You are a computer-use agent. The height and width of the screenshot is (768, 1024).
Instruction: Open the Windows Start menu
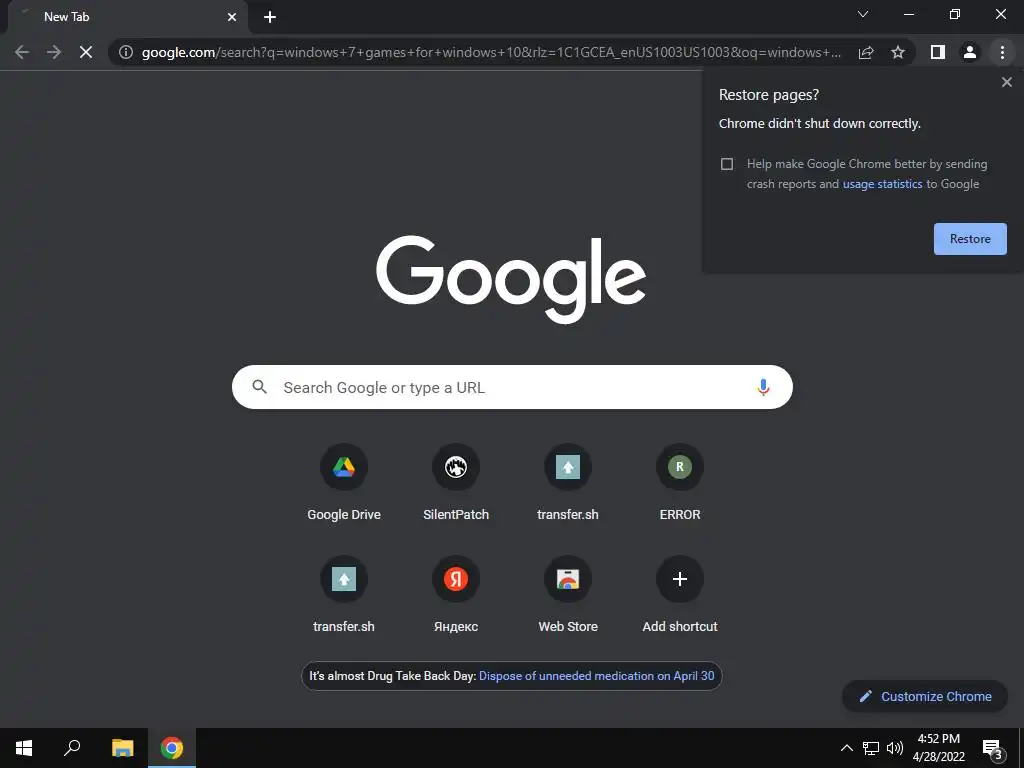click(24, 748)
